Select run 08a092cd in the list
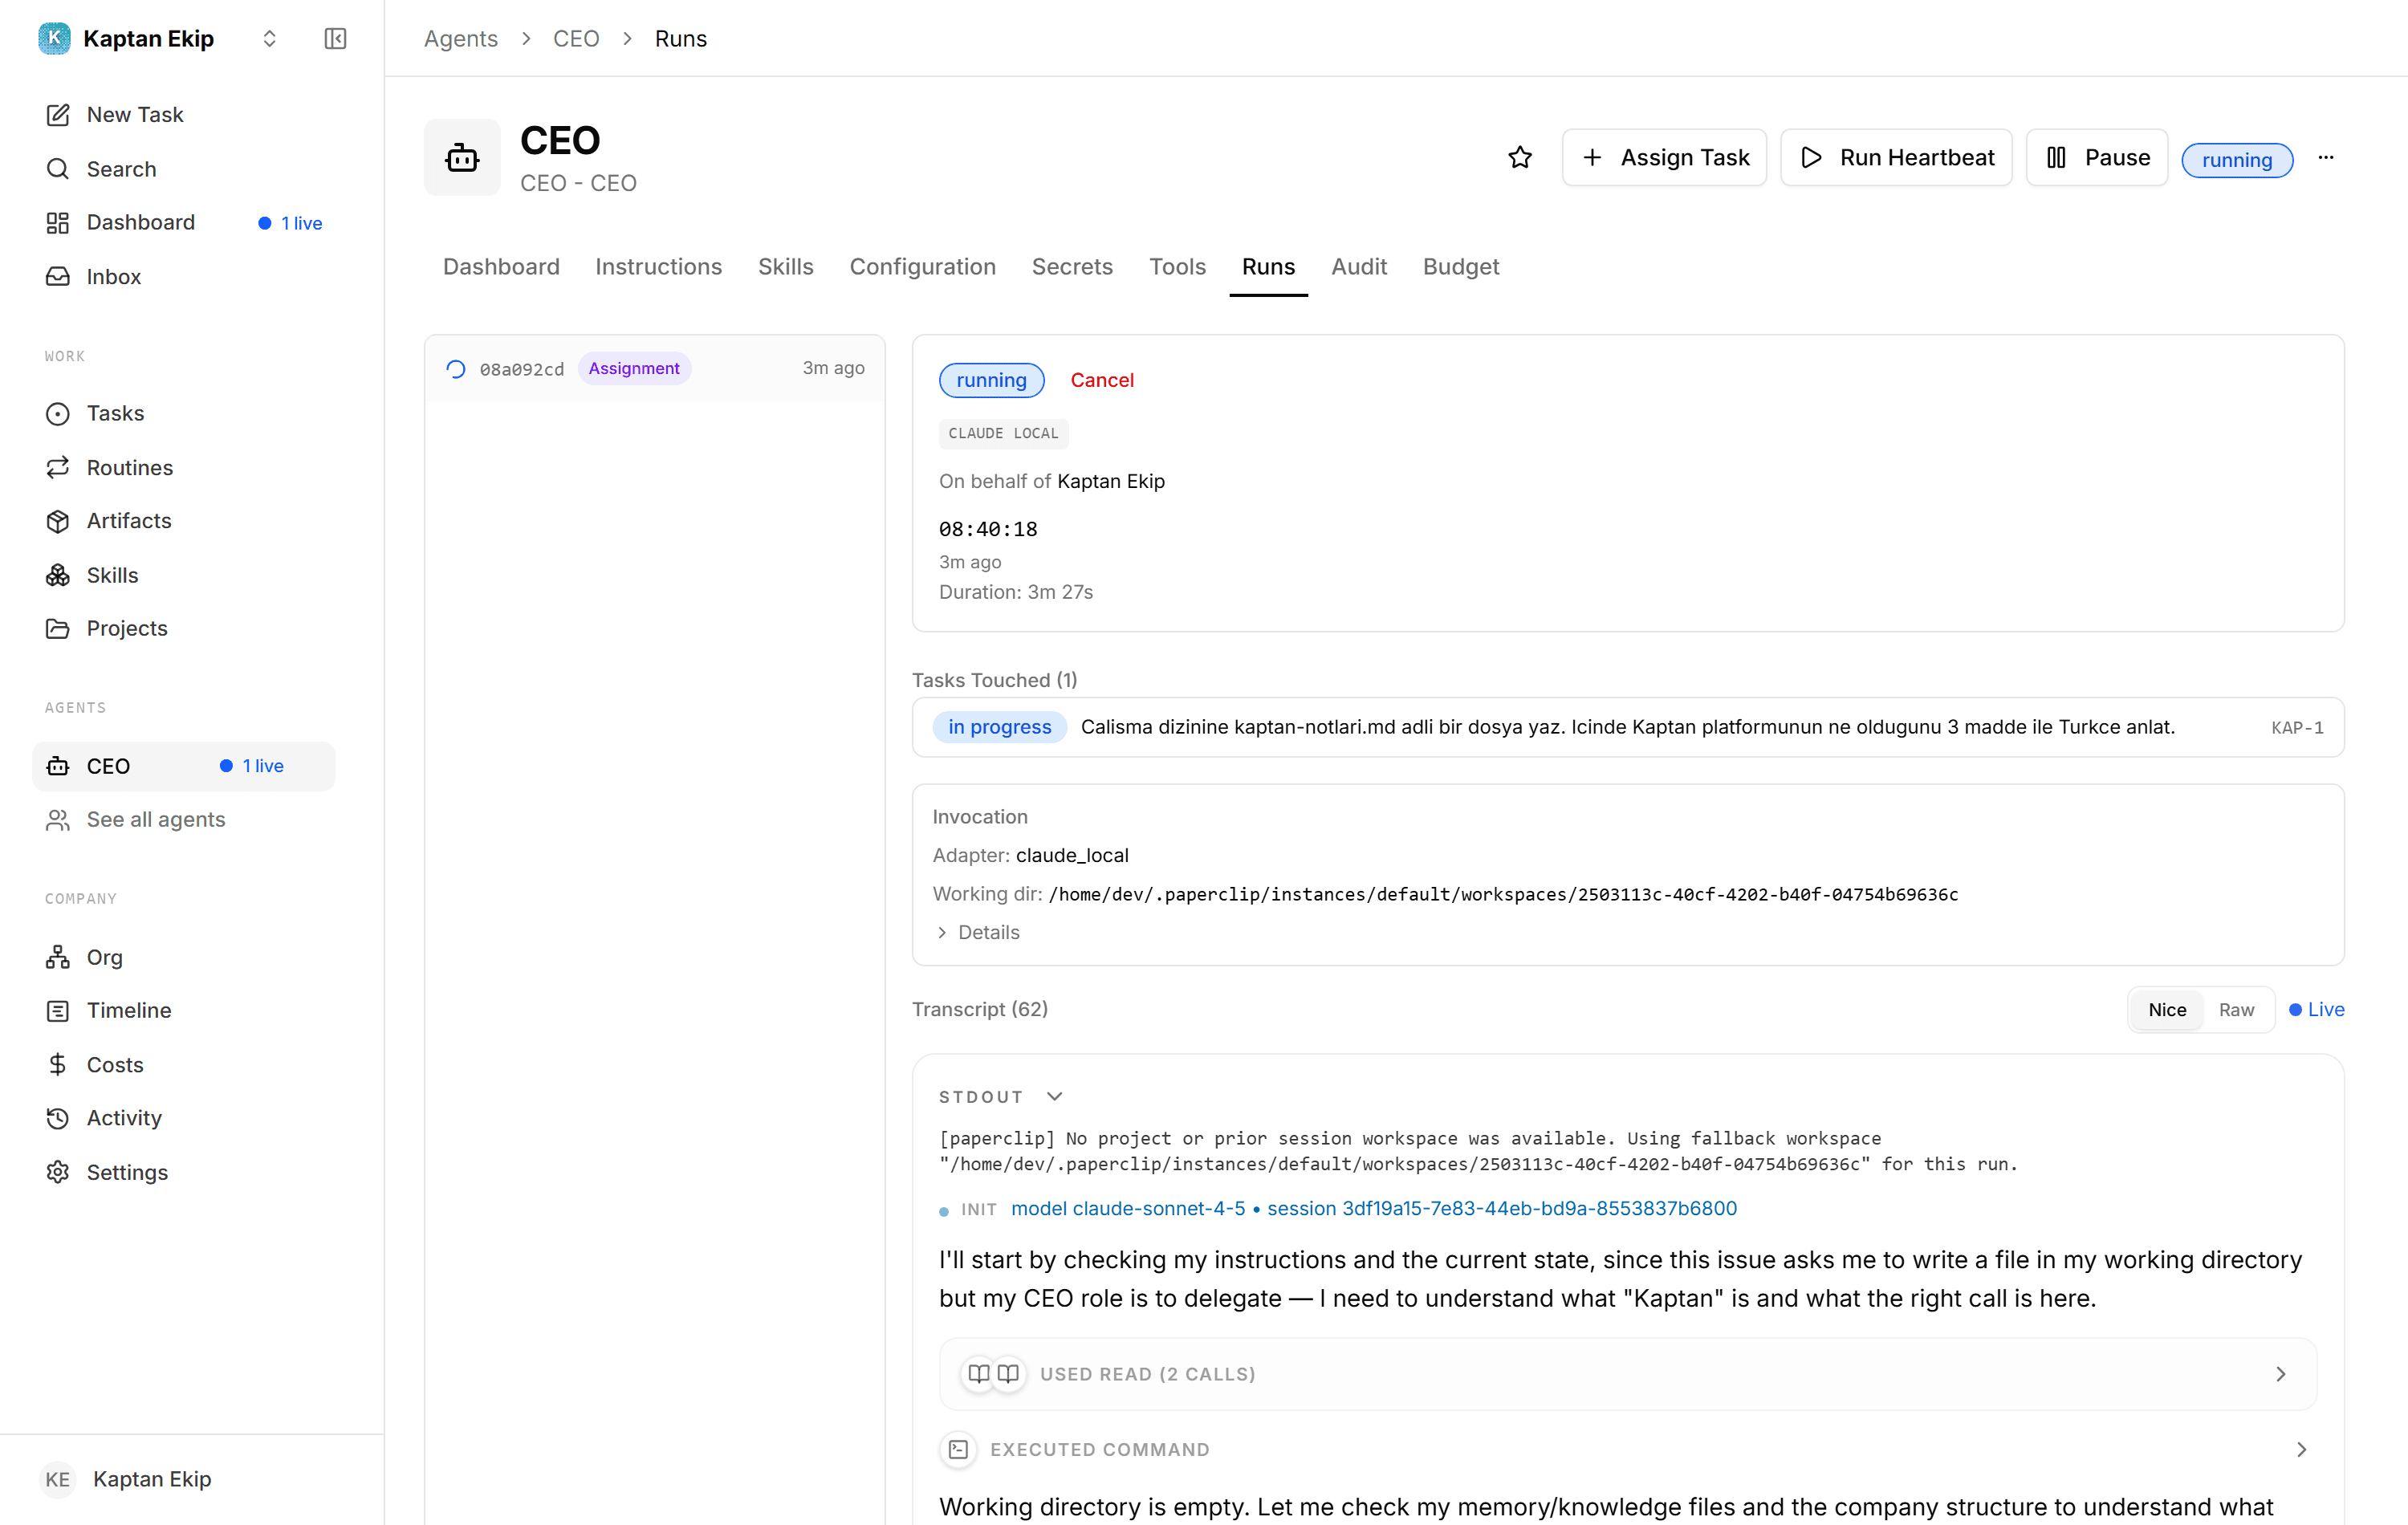This screenshot has height=1525, width=2408. click(x=655, y=368)
